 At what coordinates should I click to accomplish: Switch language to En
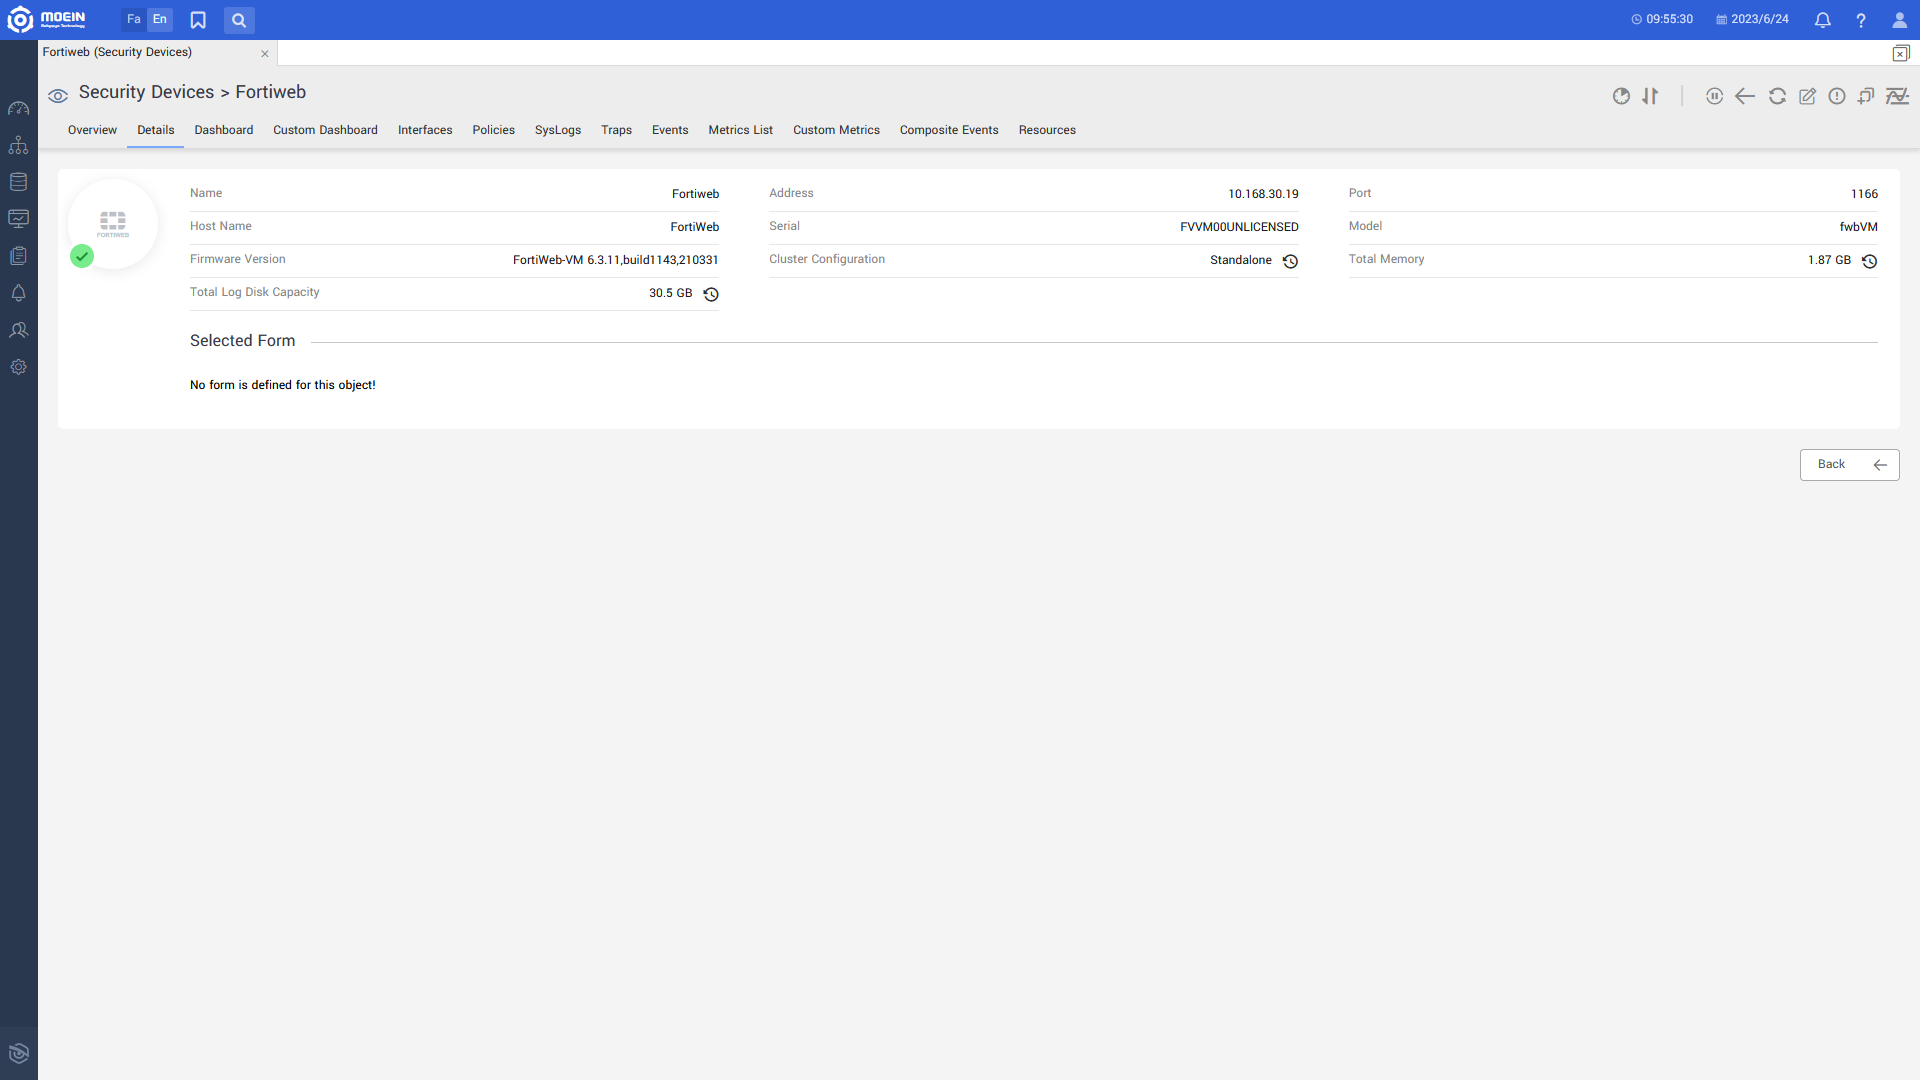point(160,20)
